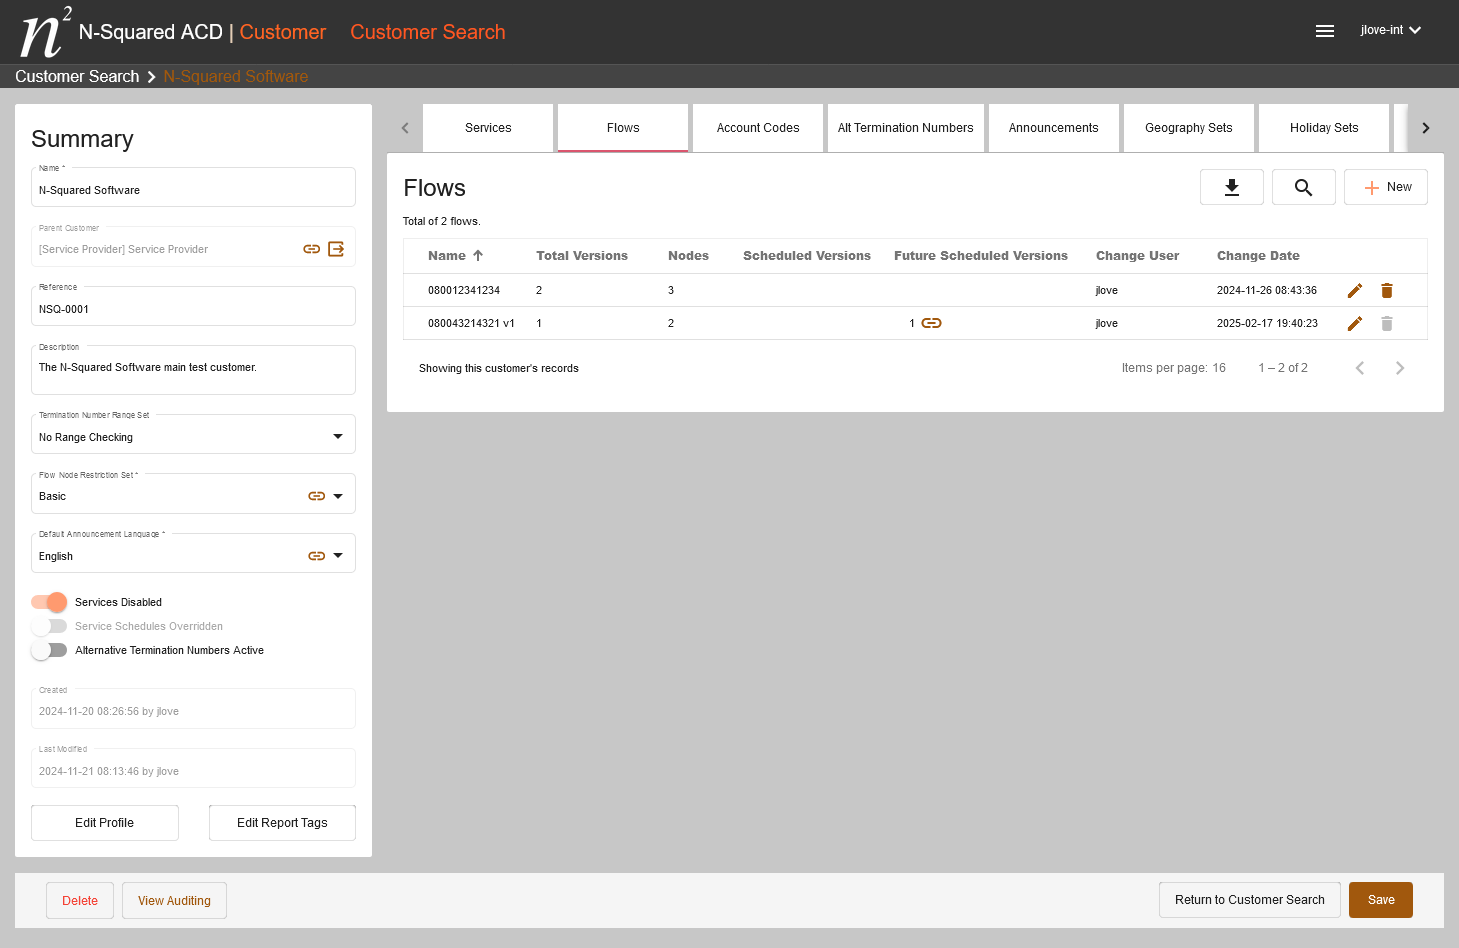The height and width of the screenshot is (948, 1459).
Task: Click the Reference input field
Action: pos(193,309)
